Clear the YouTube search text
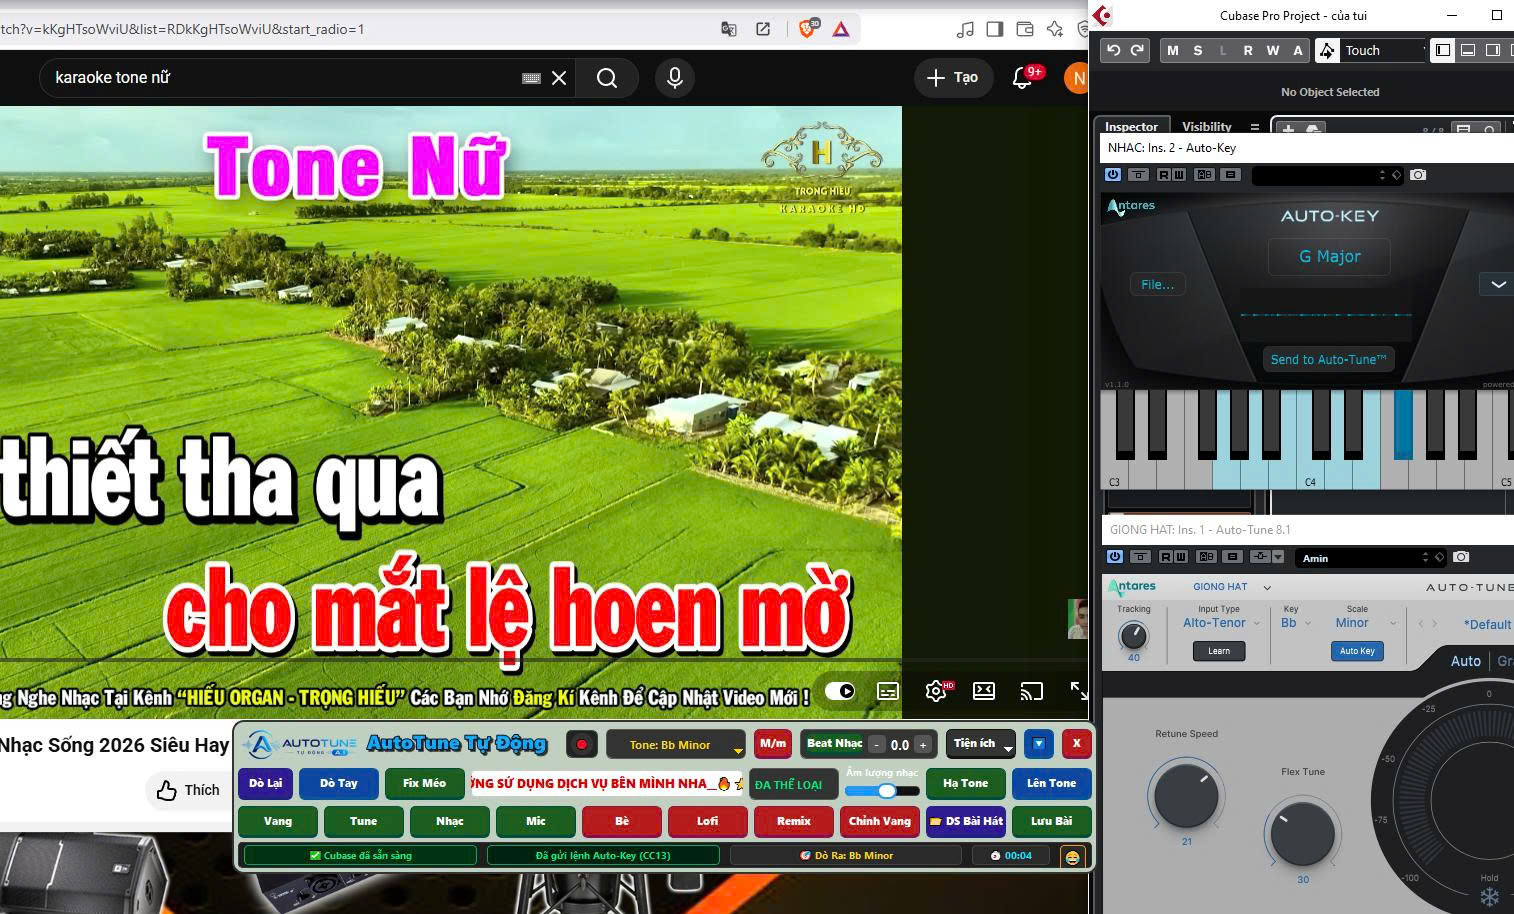The image size is (1514, 914). (x=559, y=78)
